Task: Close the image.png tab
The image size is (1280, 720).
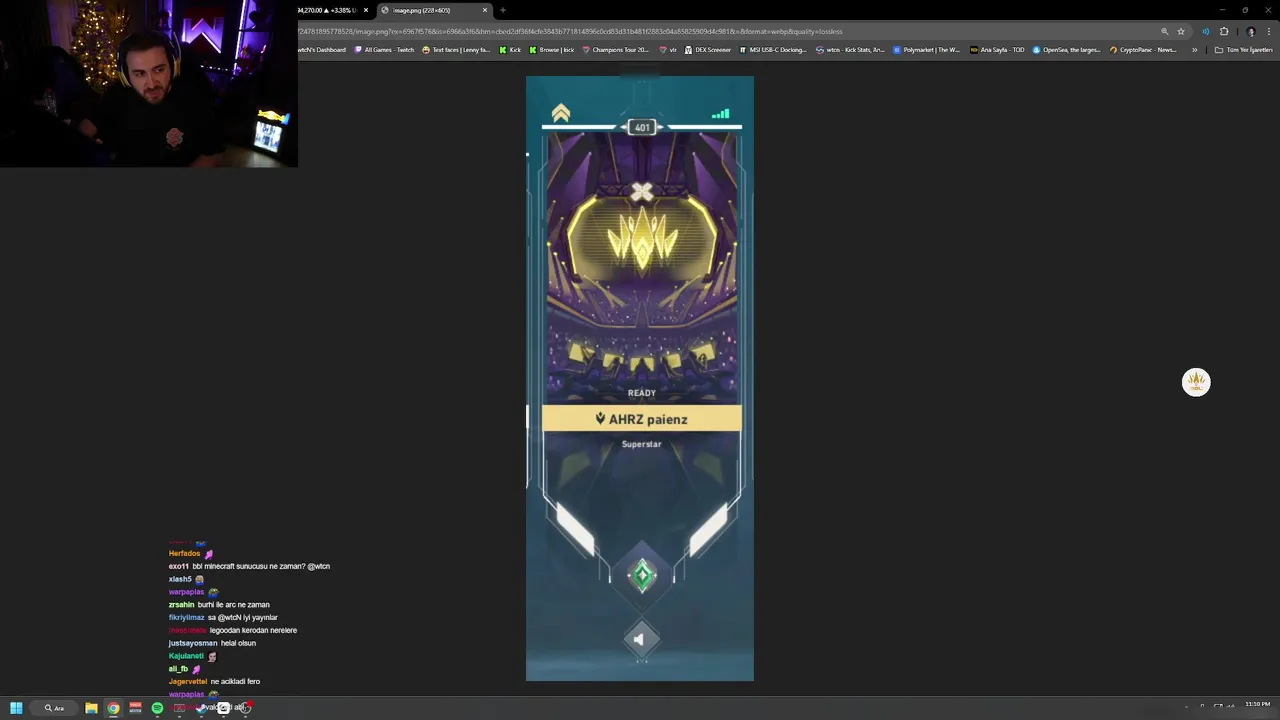Action: (485, 10)
